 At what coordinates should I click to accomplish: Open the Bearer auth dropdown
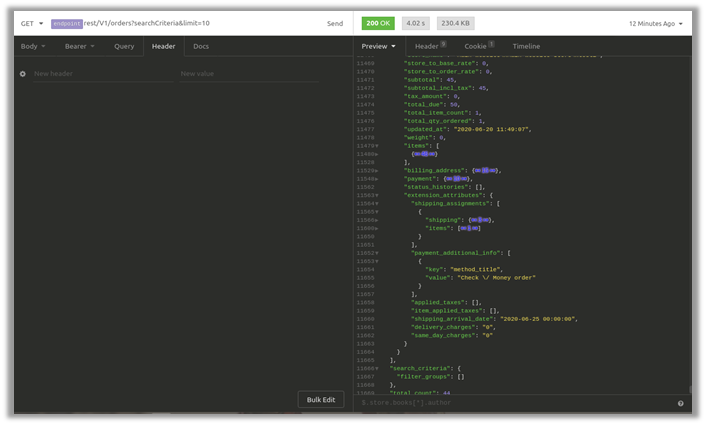79,46
